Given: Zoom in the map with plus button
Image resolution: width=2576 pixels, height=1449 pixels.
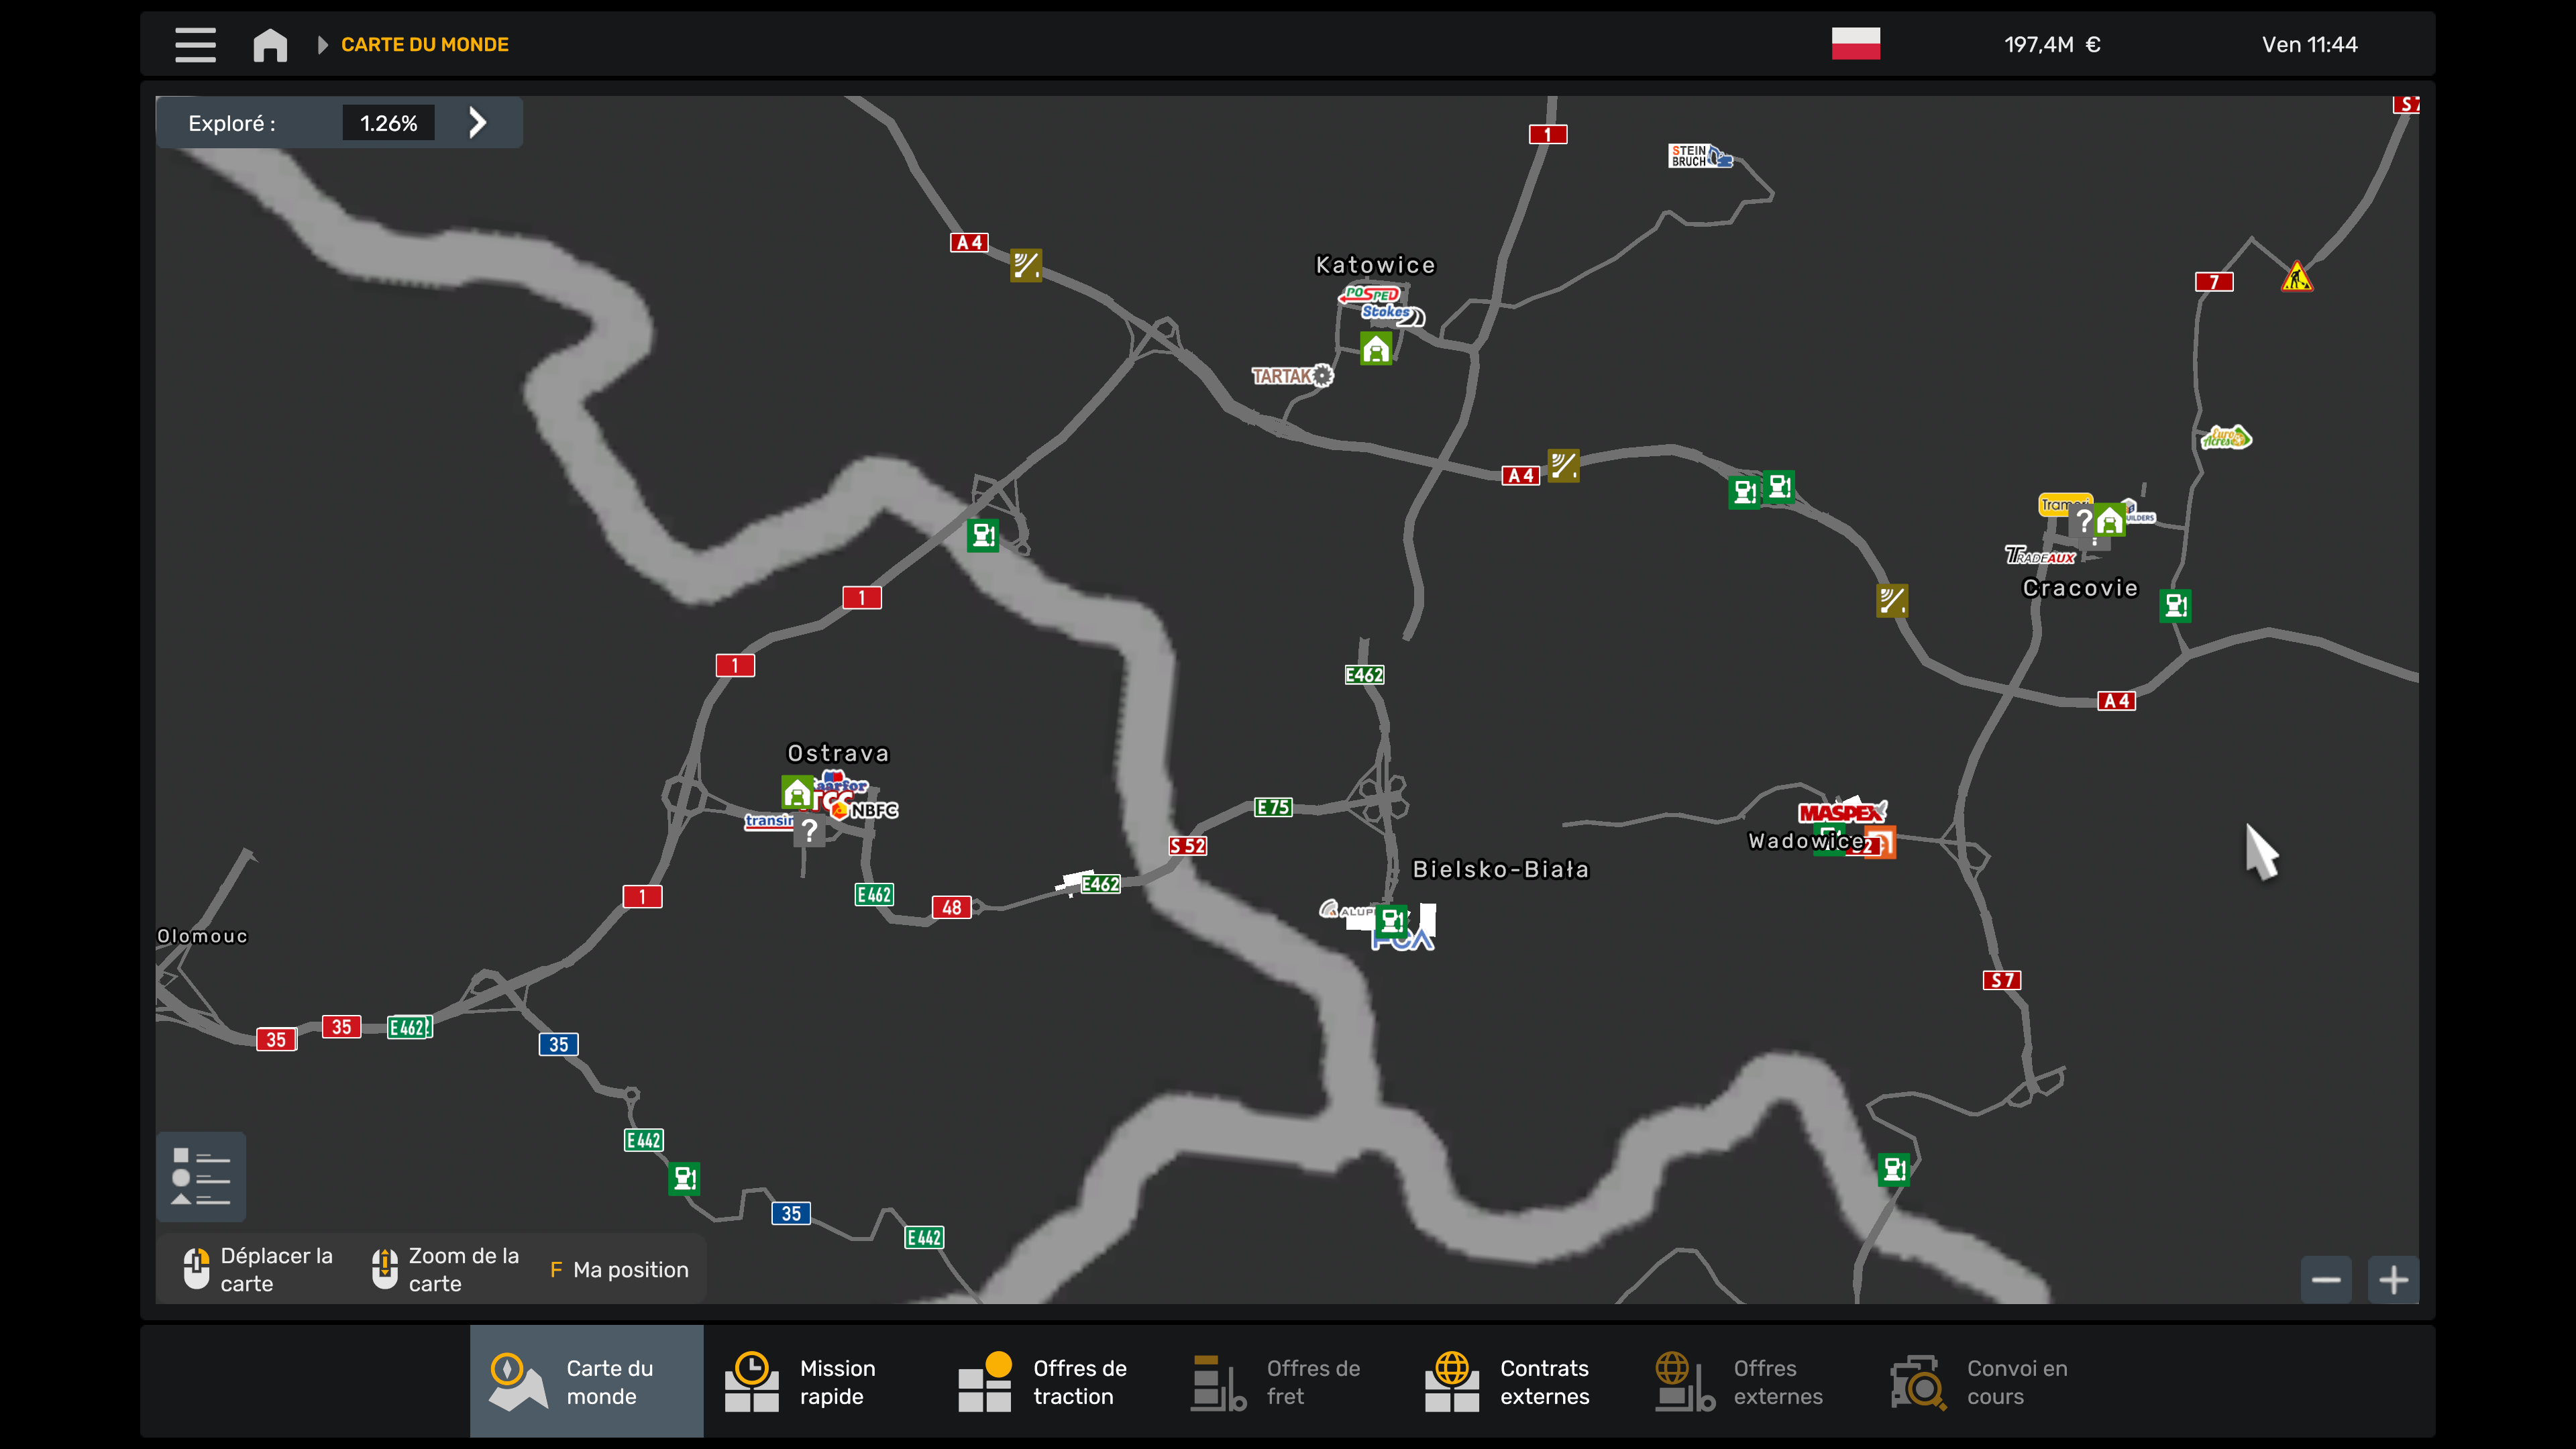Looking at the screenshot, I should tap(2393, 1280).
